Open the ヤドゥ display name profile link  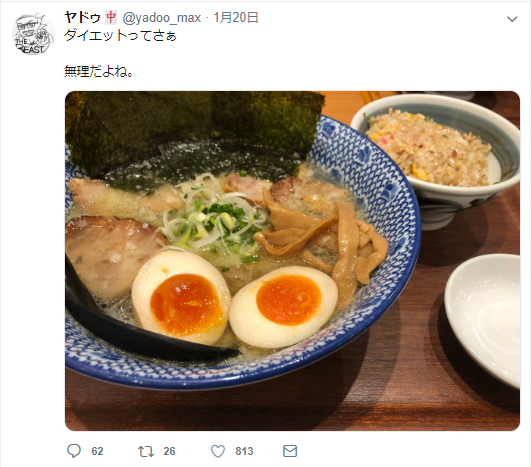(x=82, y=18)
